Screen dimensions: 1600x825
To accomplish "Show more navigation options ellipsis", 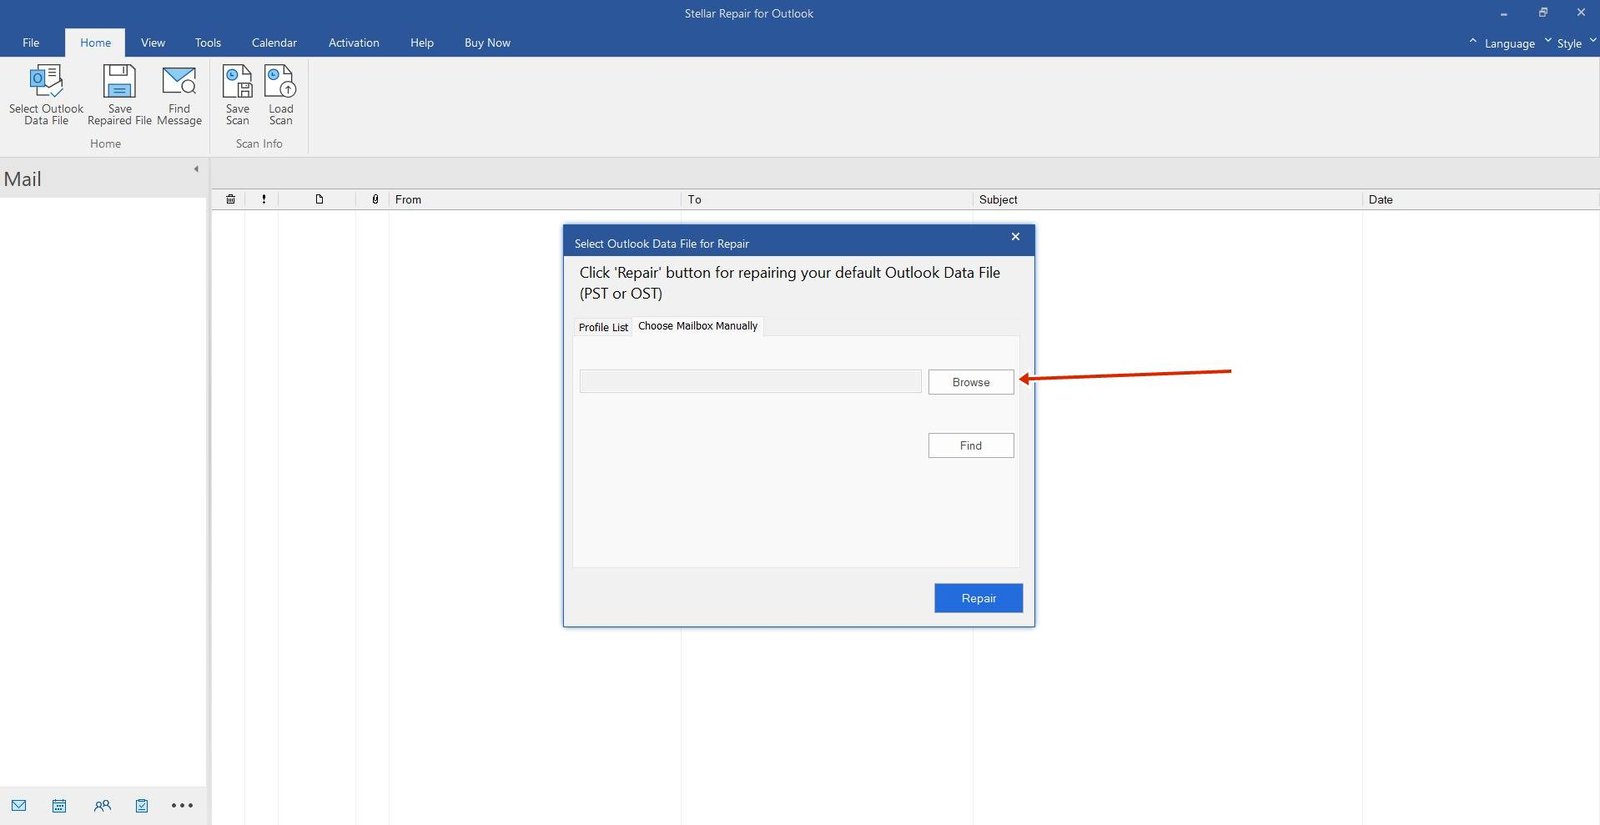I will (x=182, y=805).
